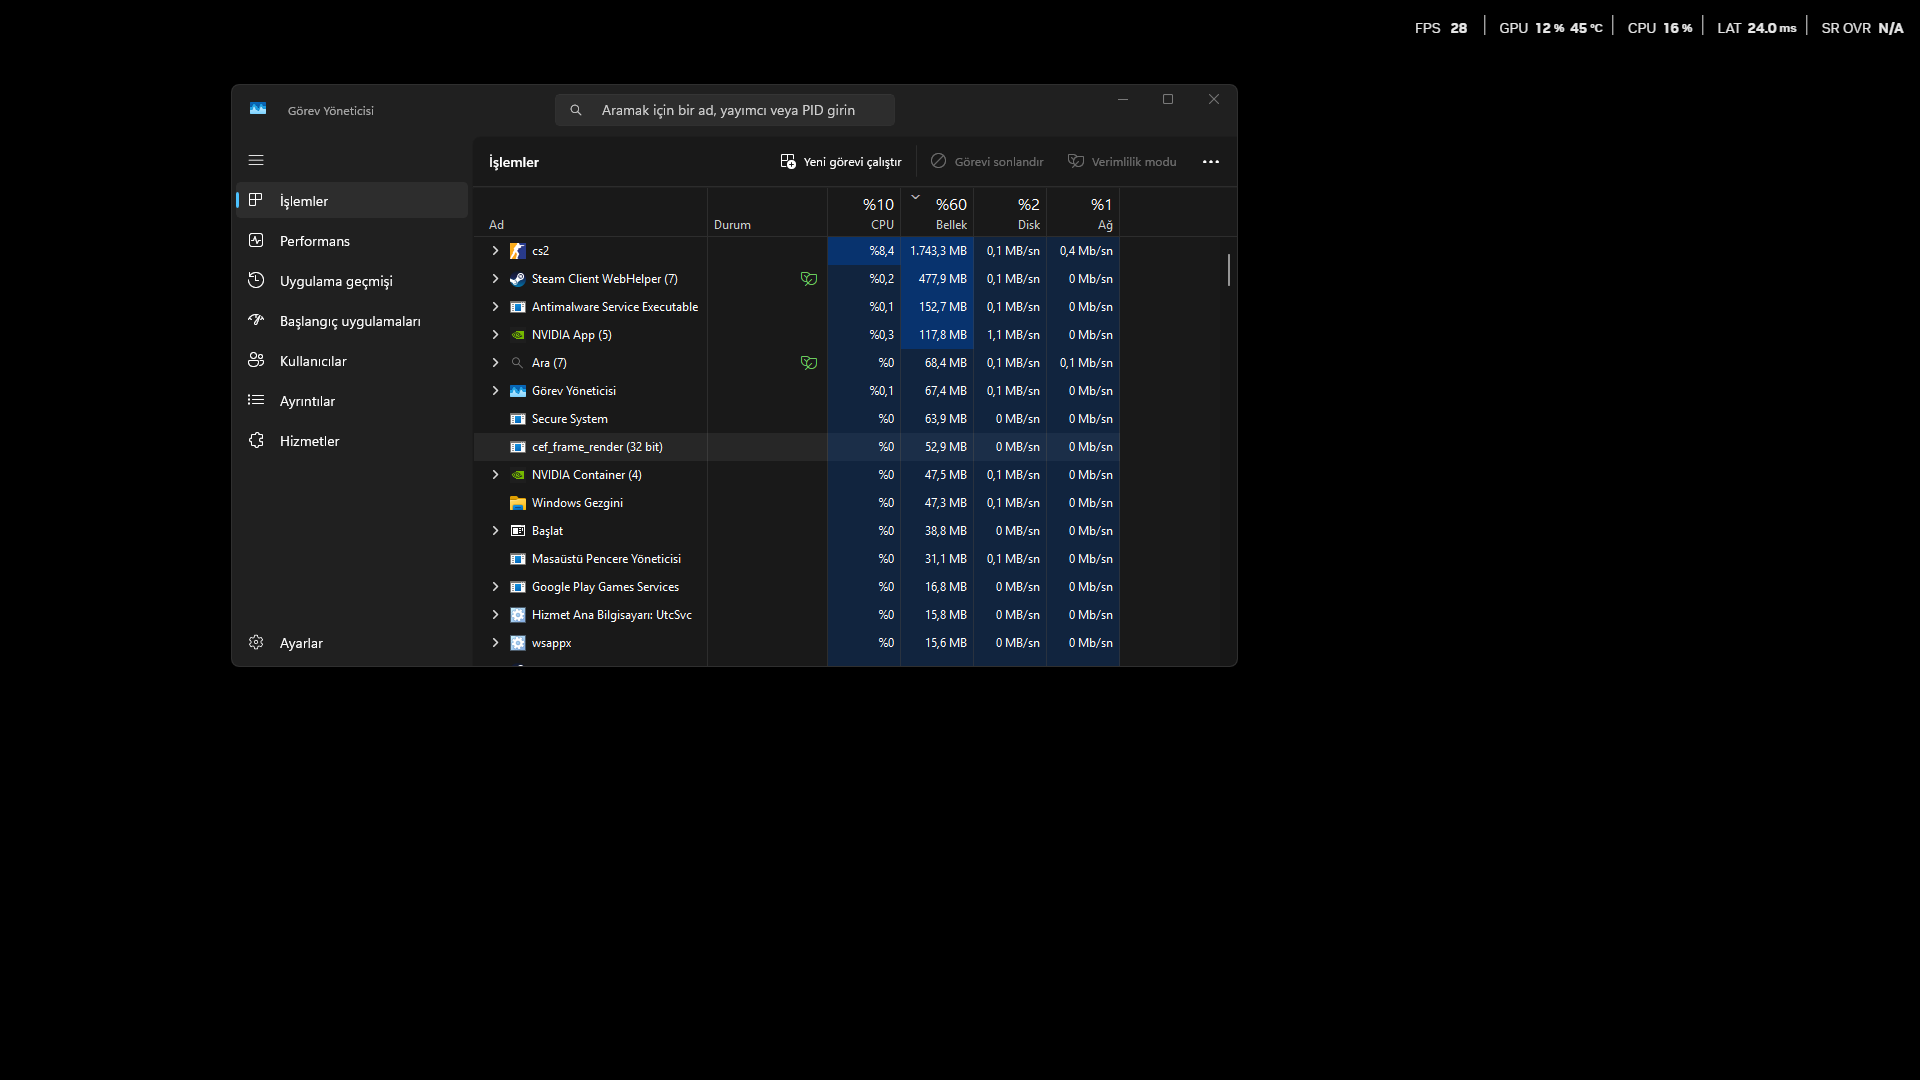
Task: Expand NVIDIA Container (4) group
Action: (x=495, y=475)
